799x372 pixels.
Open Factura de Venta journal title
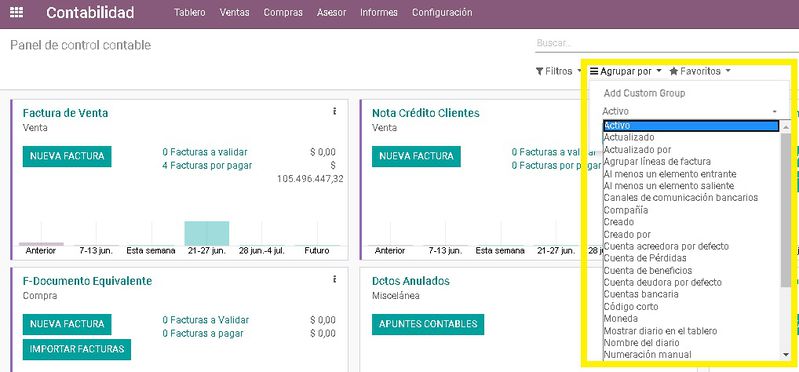pos(65,113)
